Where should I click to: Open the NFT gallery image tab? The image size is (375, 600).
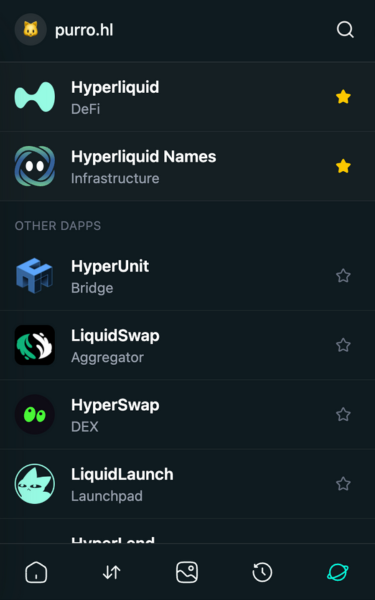187,572
